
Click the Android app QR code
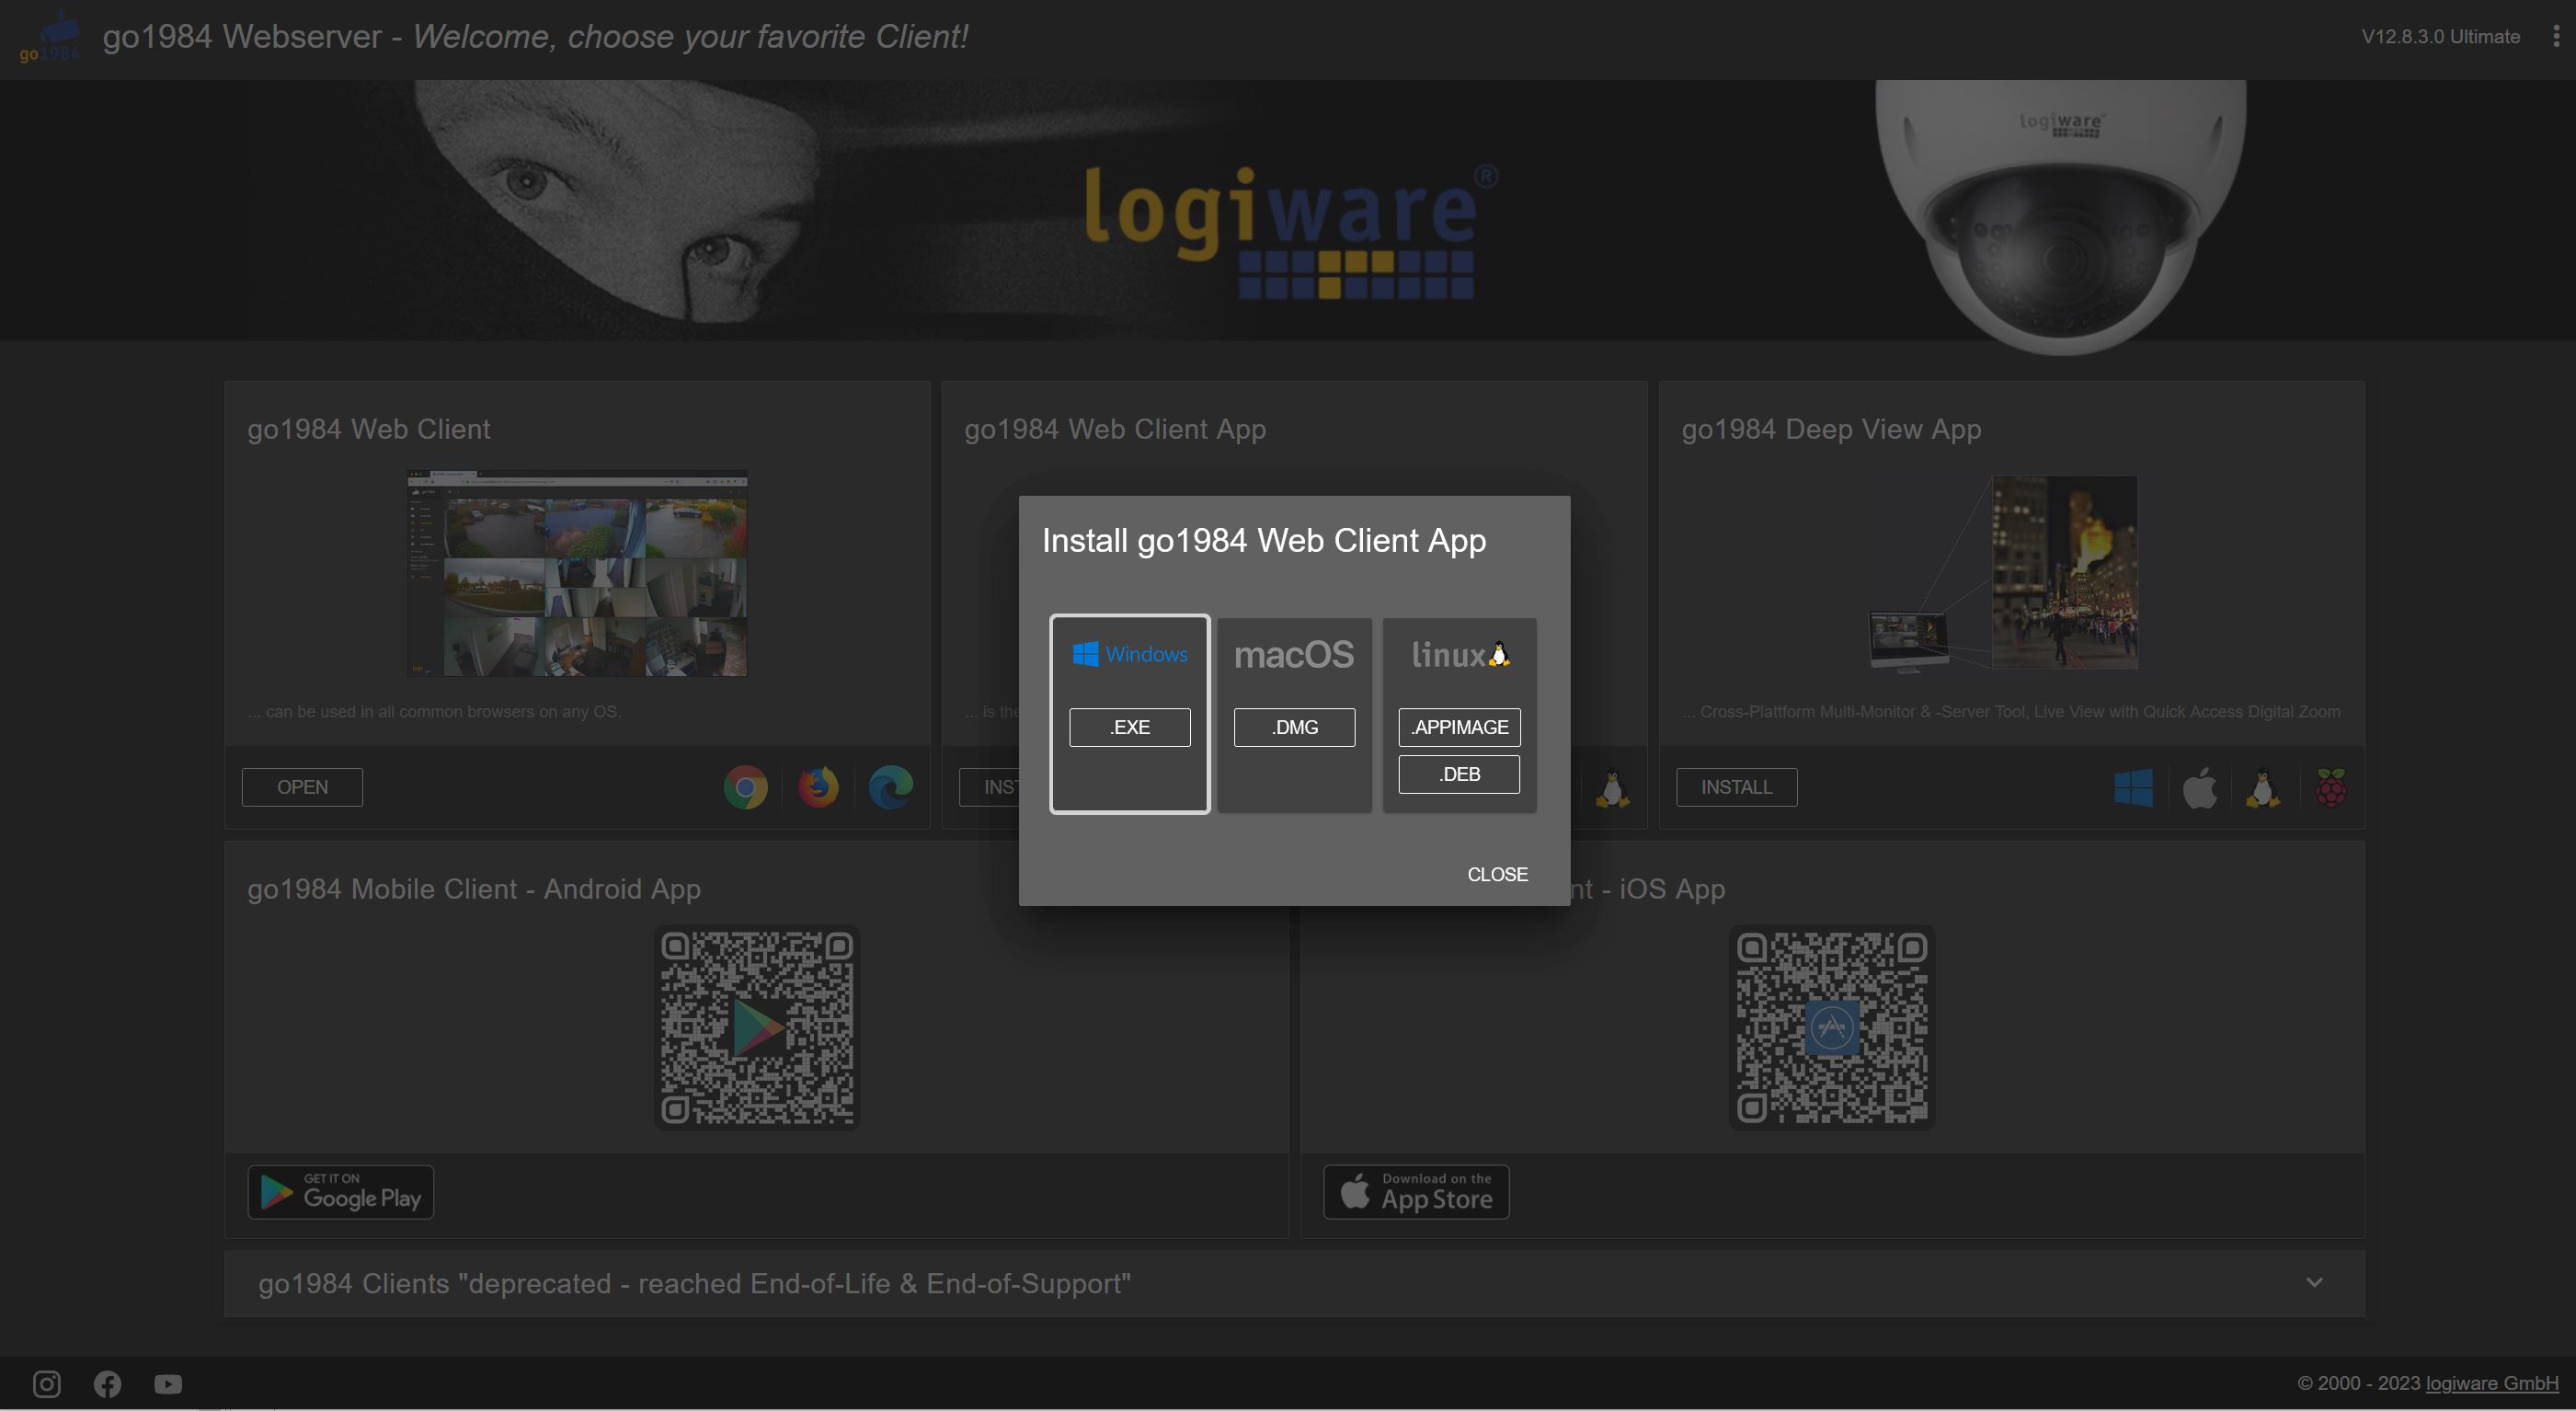(757, 1028)
